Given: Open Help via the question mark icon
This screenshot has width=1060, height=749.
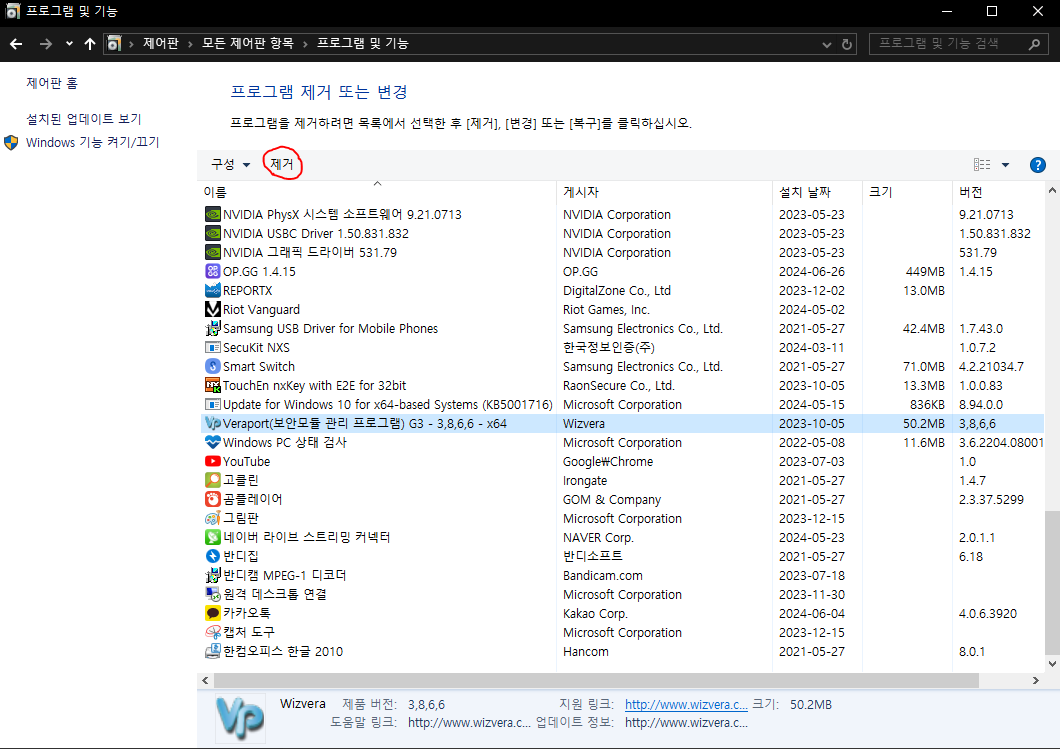Looking at the screenshot, I should tap(1037, 164).
